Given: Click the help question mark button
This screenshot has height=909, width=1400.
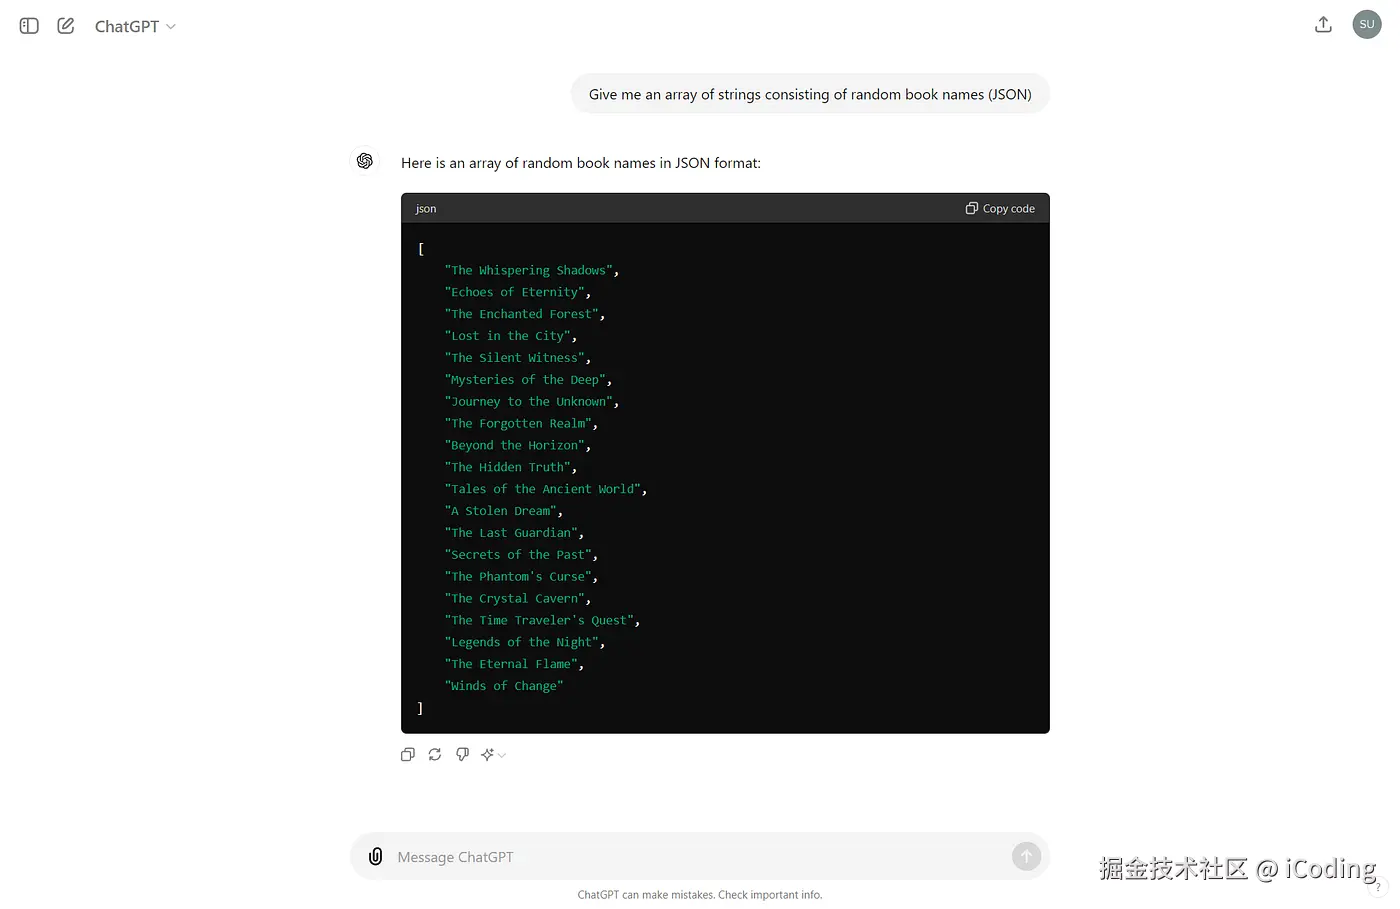Looking at the screenshot, I should coord(1378,887).
